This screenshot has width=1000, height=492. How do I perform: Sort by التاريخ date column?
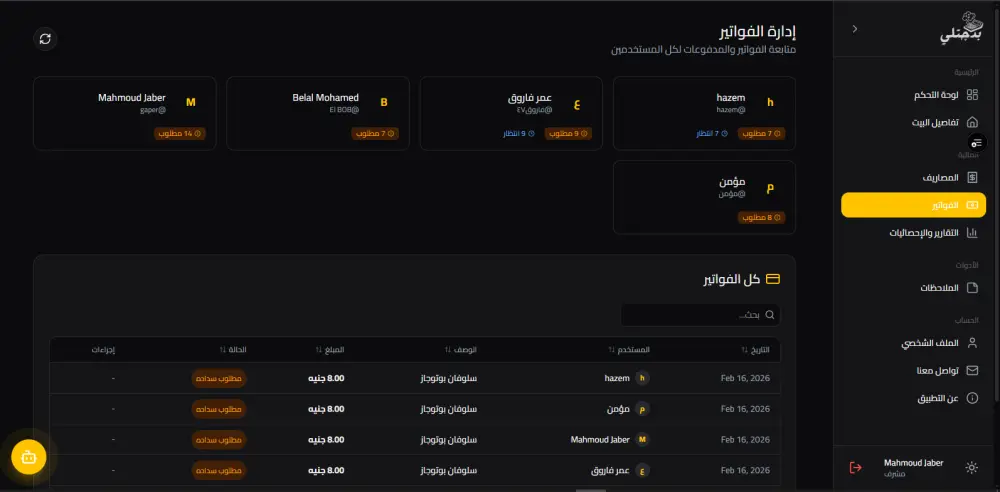click(755, 350)
